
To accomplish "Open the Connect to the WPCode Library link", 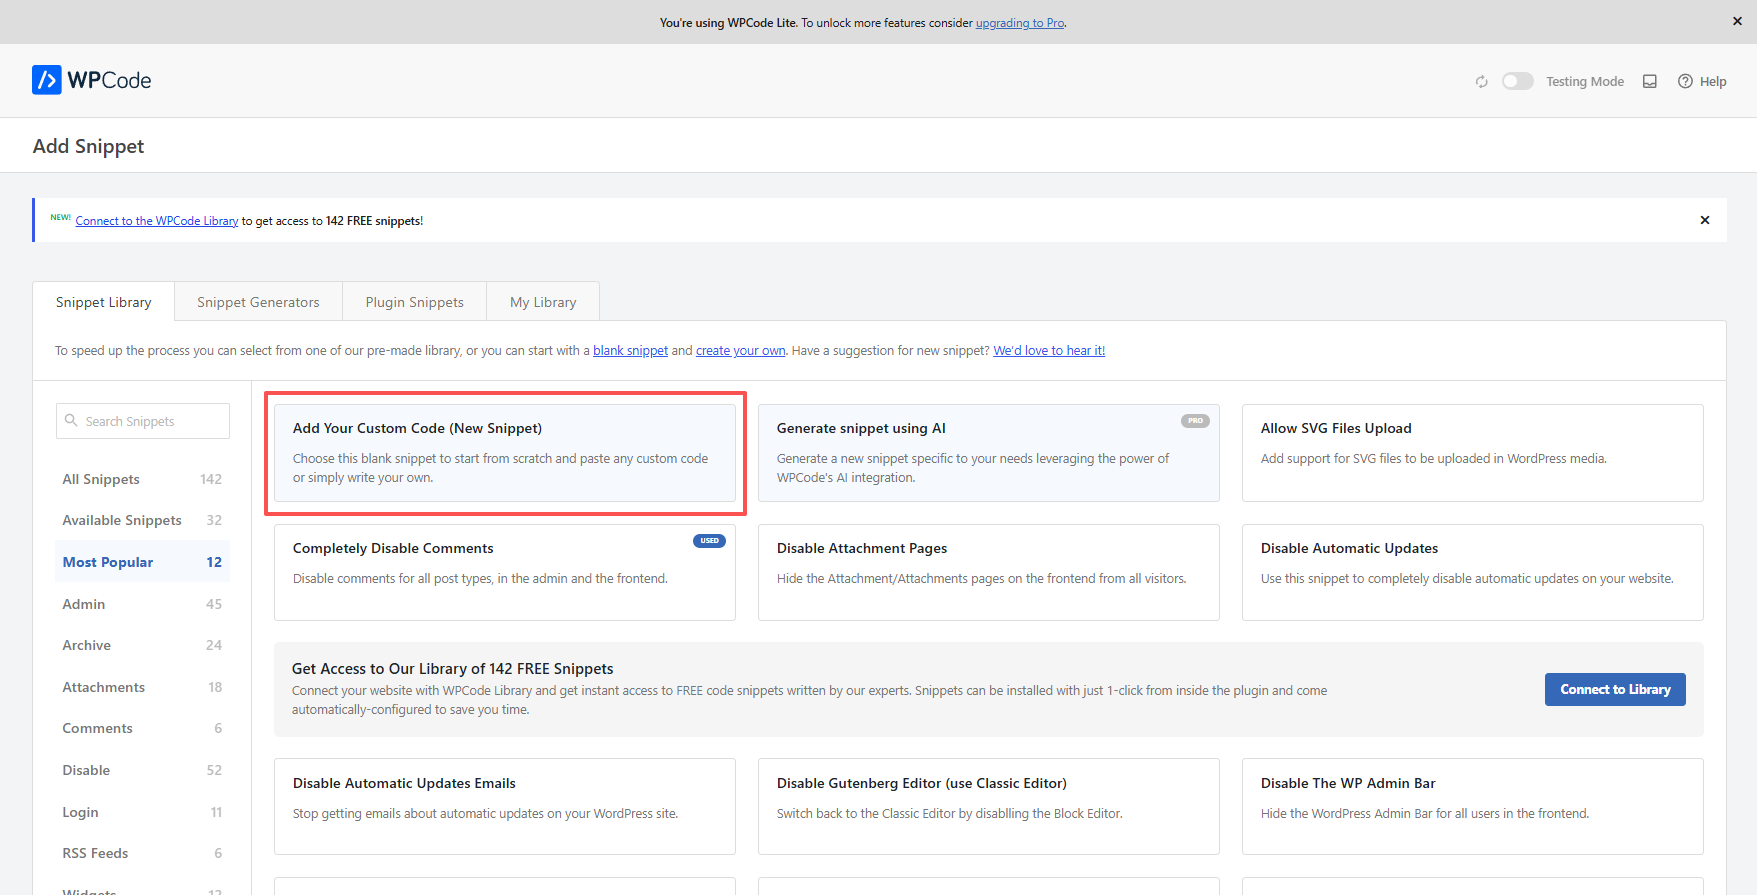I will coord(157,221).
